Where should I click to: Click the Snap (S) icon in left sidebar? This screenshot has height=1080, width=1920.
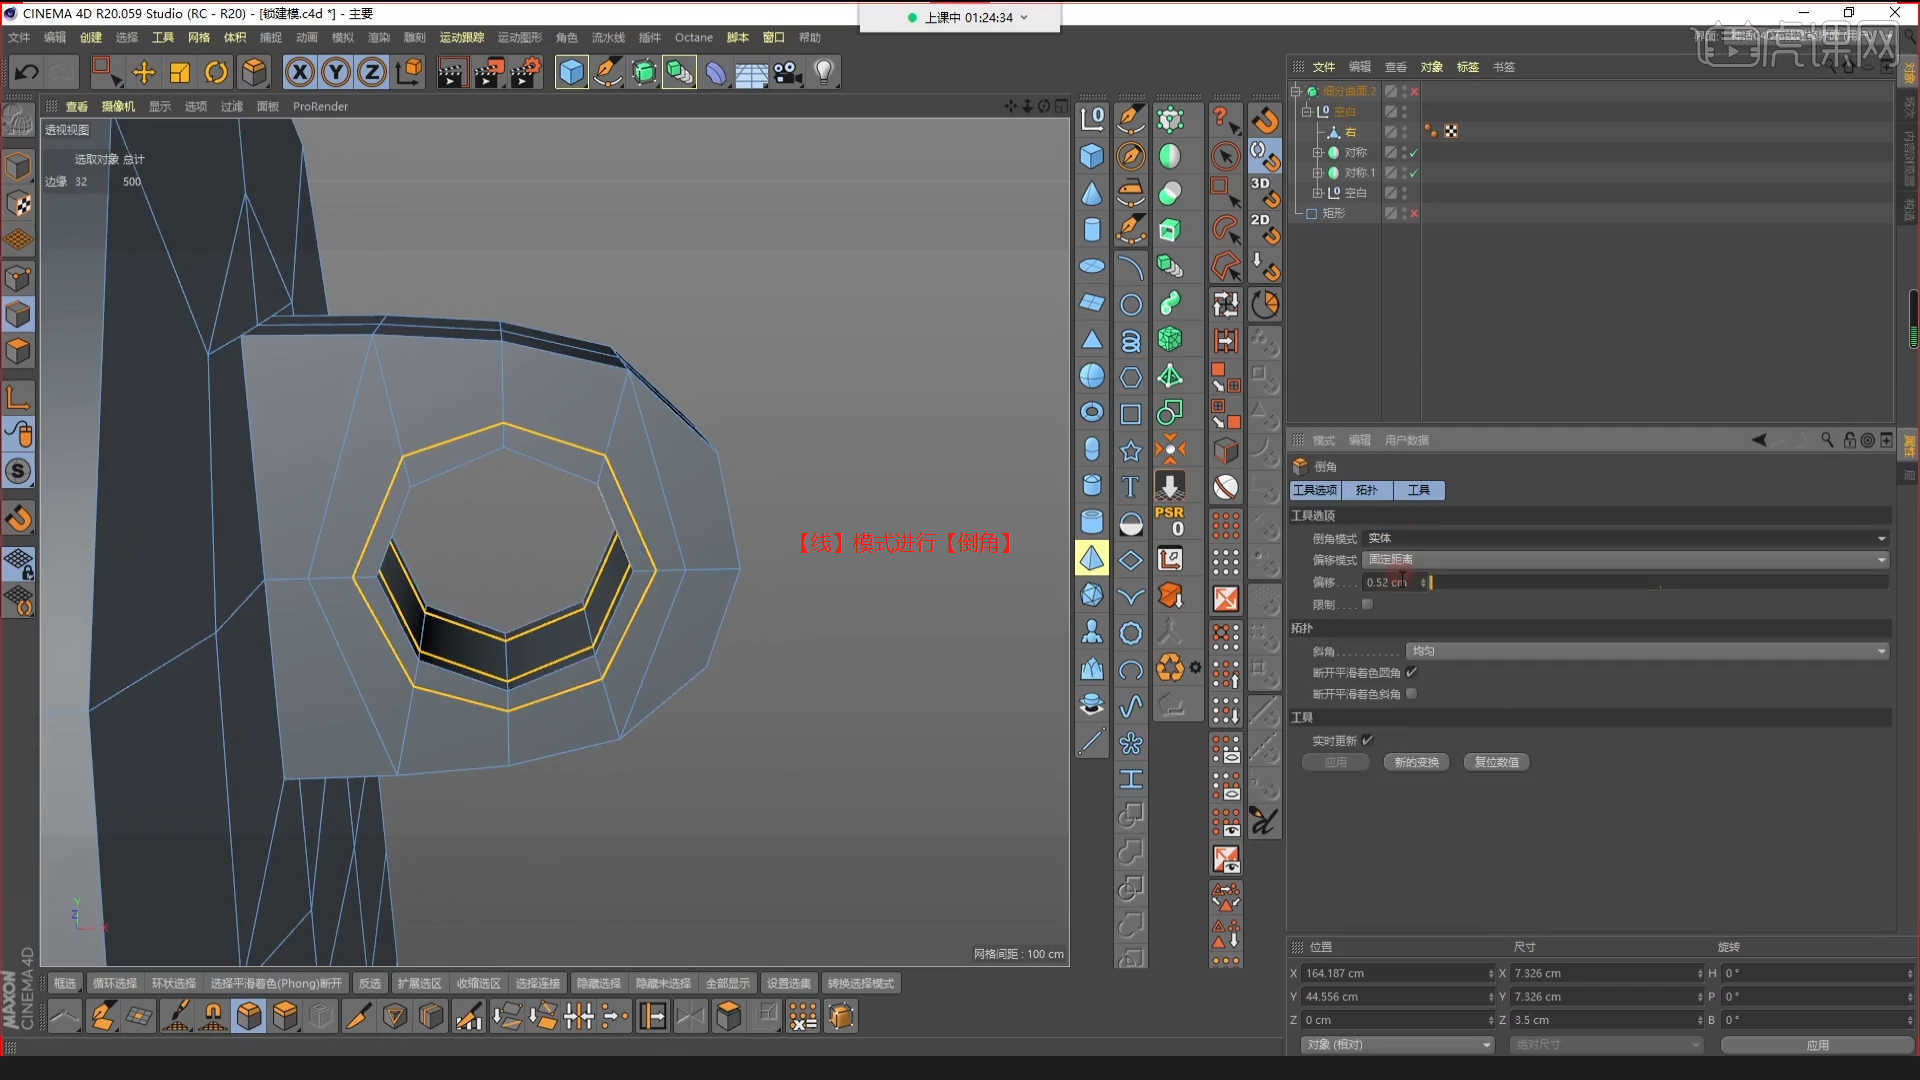tap(18, 471)
